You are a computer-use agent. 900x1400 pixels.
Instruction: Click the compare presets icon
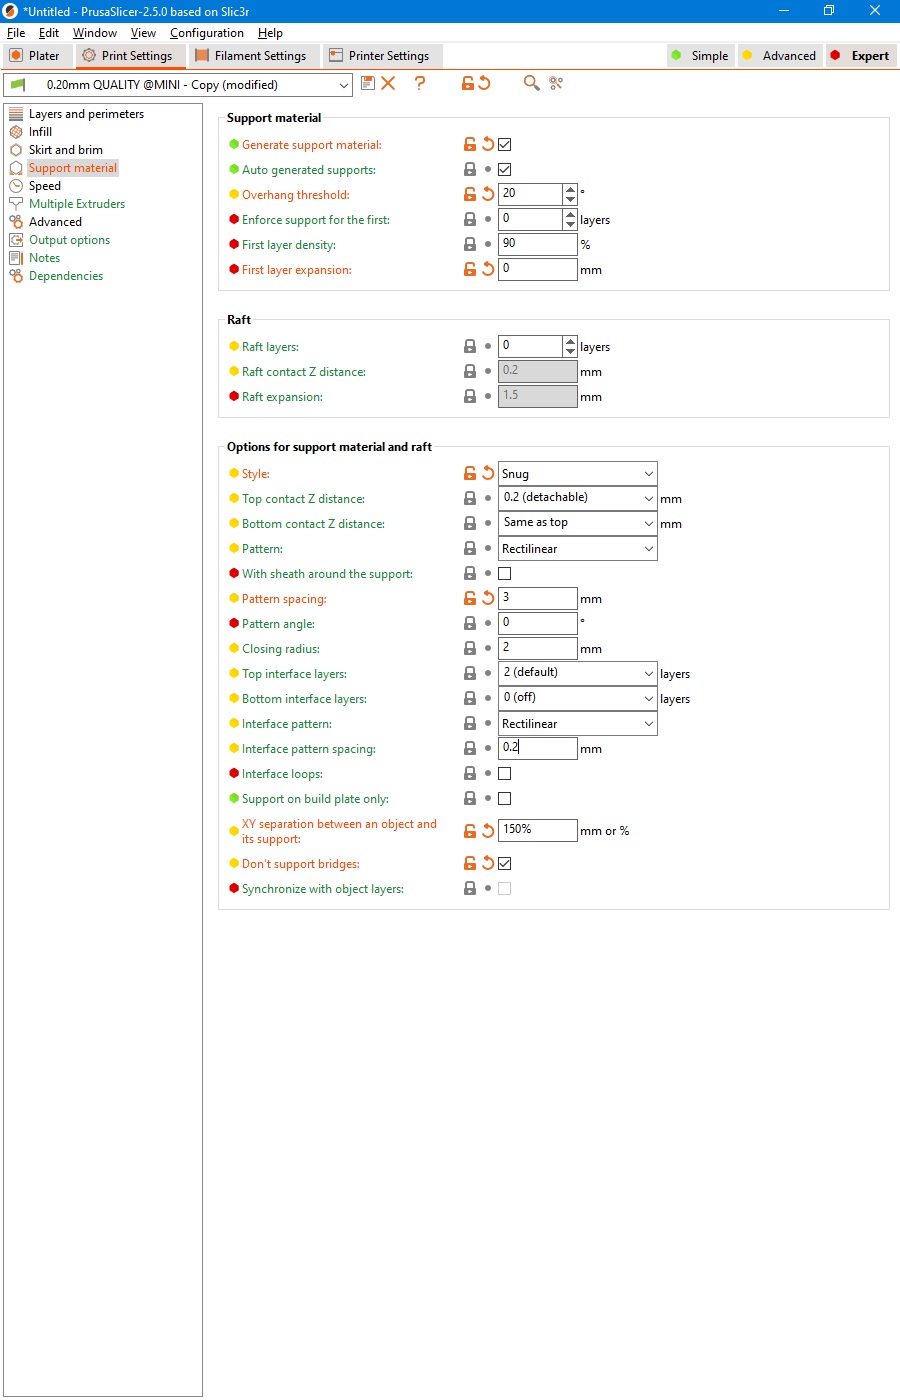tap(556, 83)
